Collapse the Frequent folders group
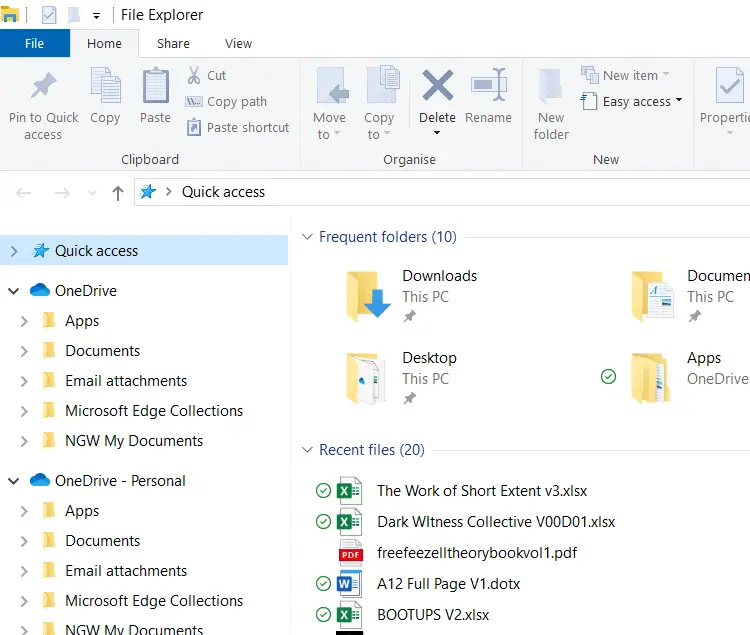Image resolution: width=750 pixels, height=635 pixels. 307,237
